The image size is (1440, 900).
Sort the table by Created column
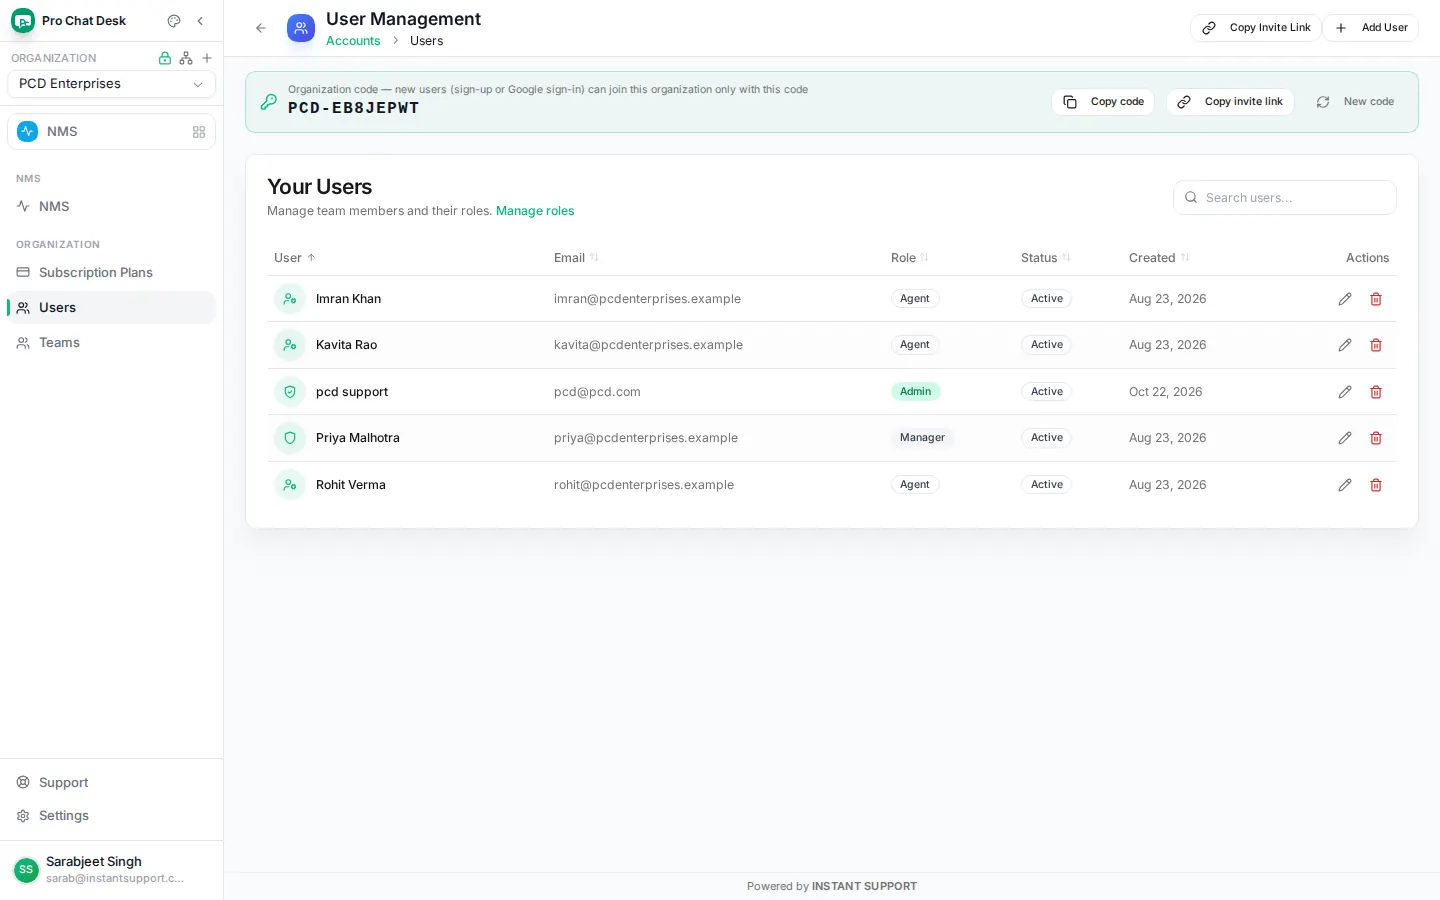point(1159,258)
